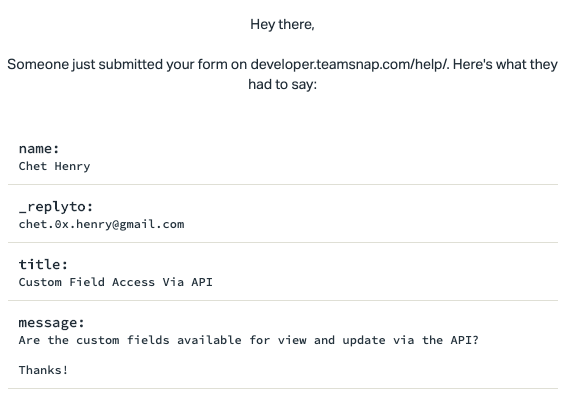
Task: Click the word 'API?' in message
Action: (x=465, y=340)
